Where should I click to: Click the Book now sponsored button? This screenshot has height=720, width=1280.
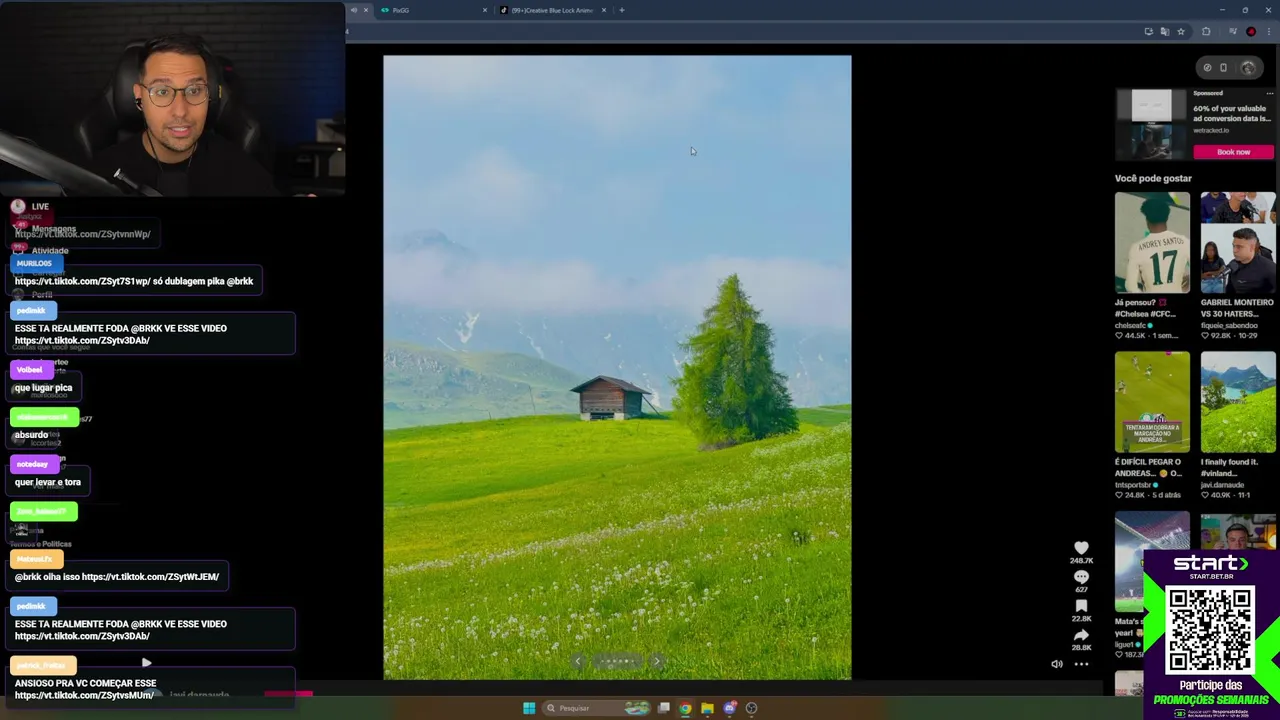[x=1233, y=152]
